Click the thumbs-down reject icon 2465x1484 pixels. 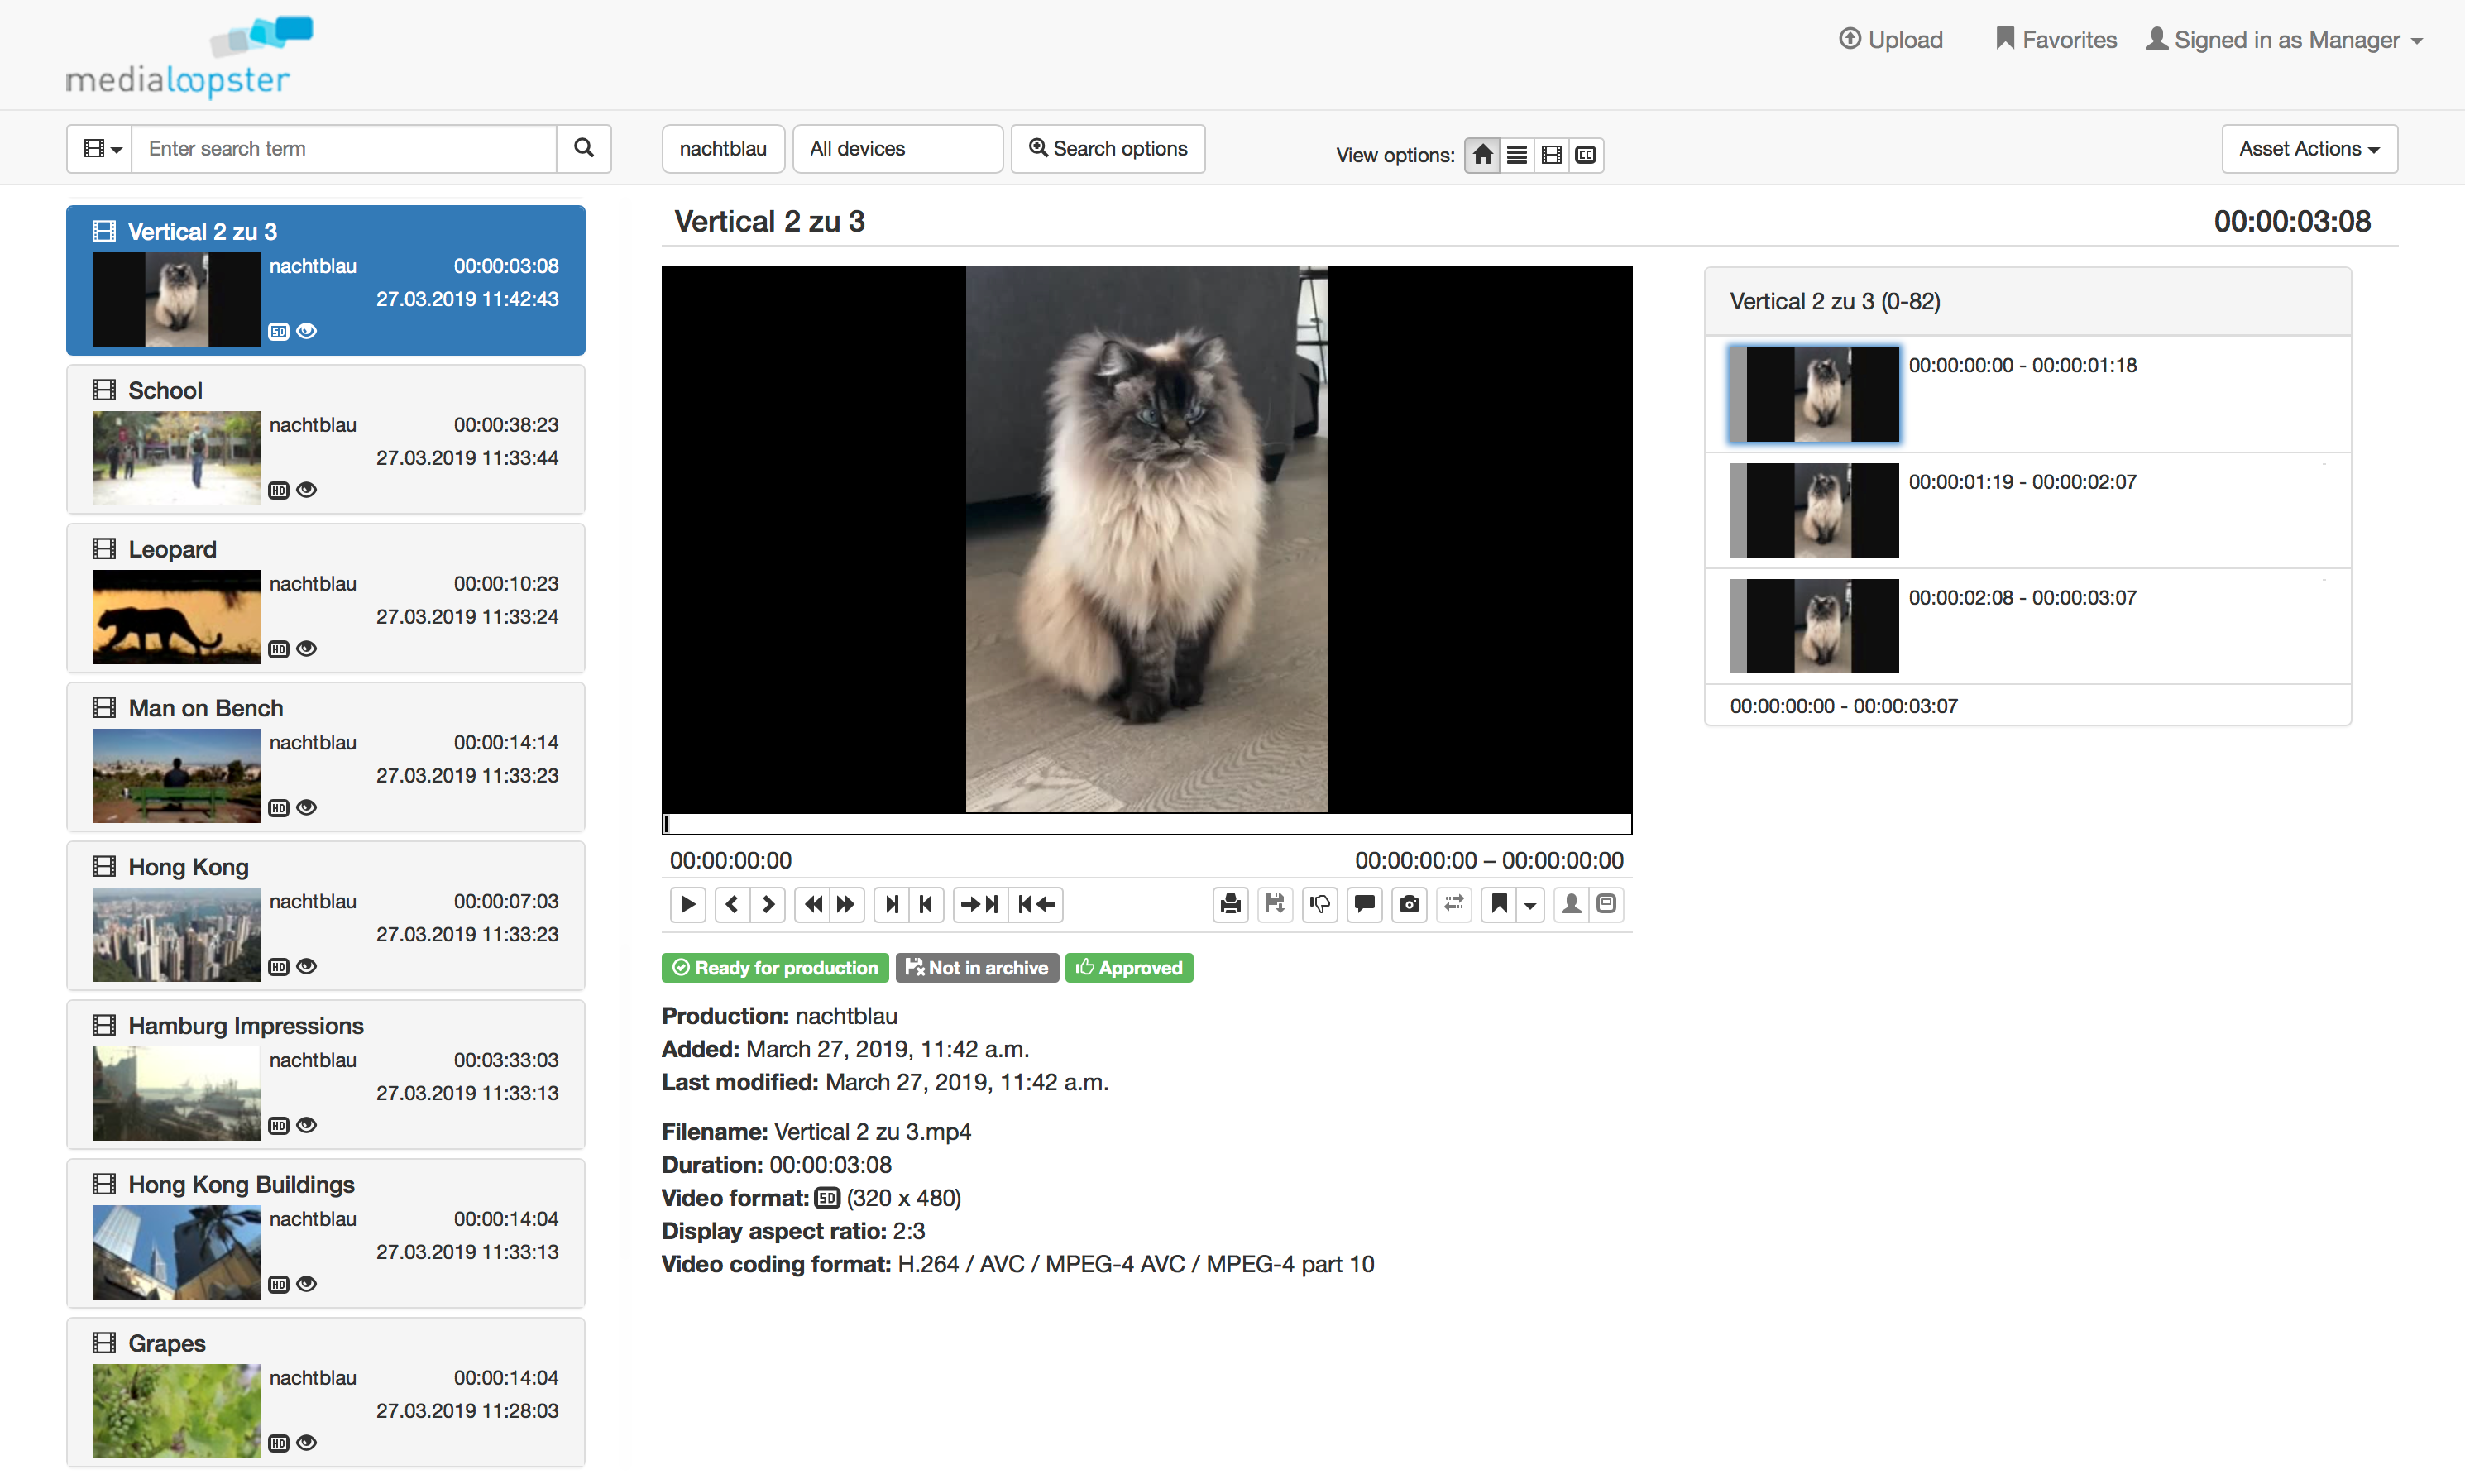[1319, 905]
